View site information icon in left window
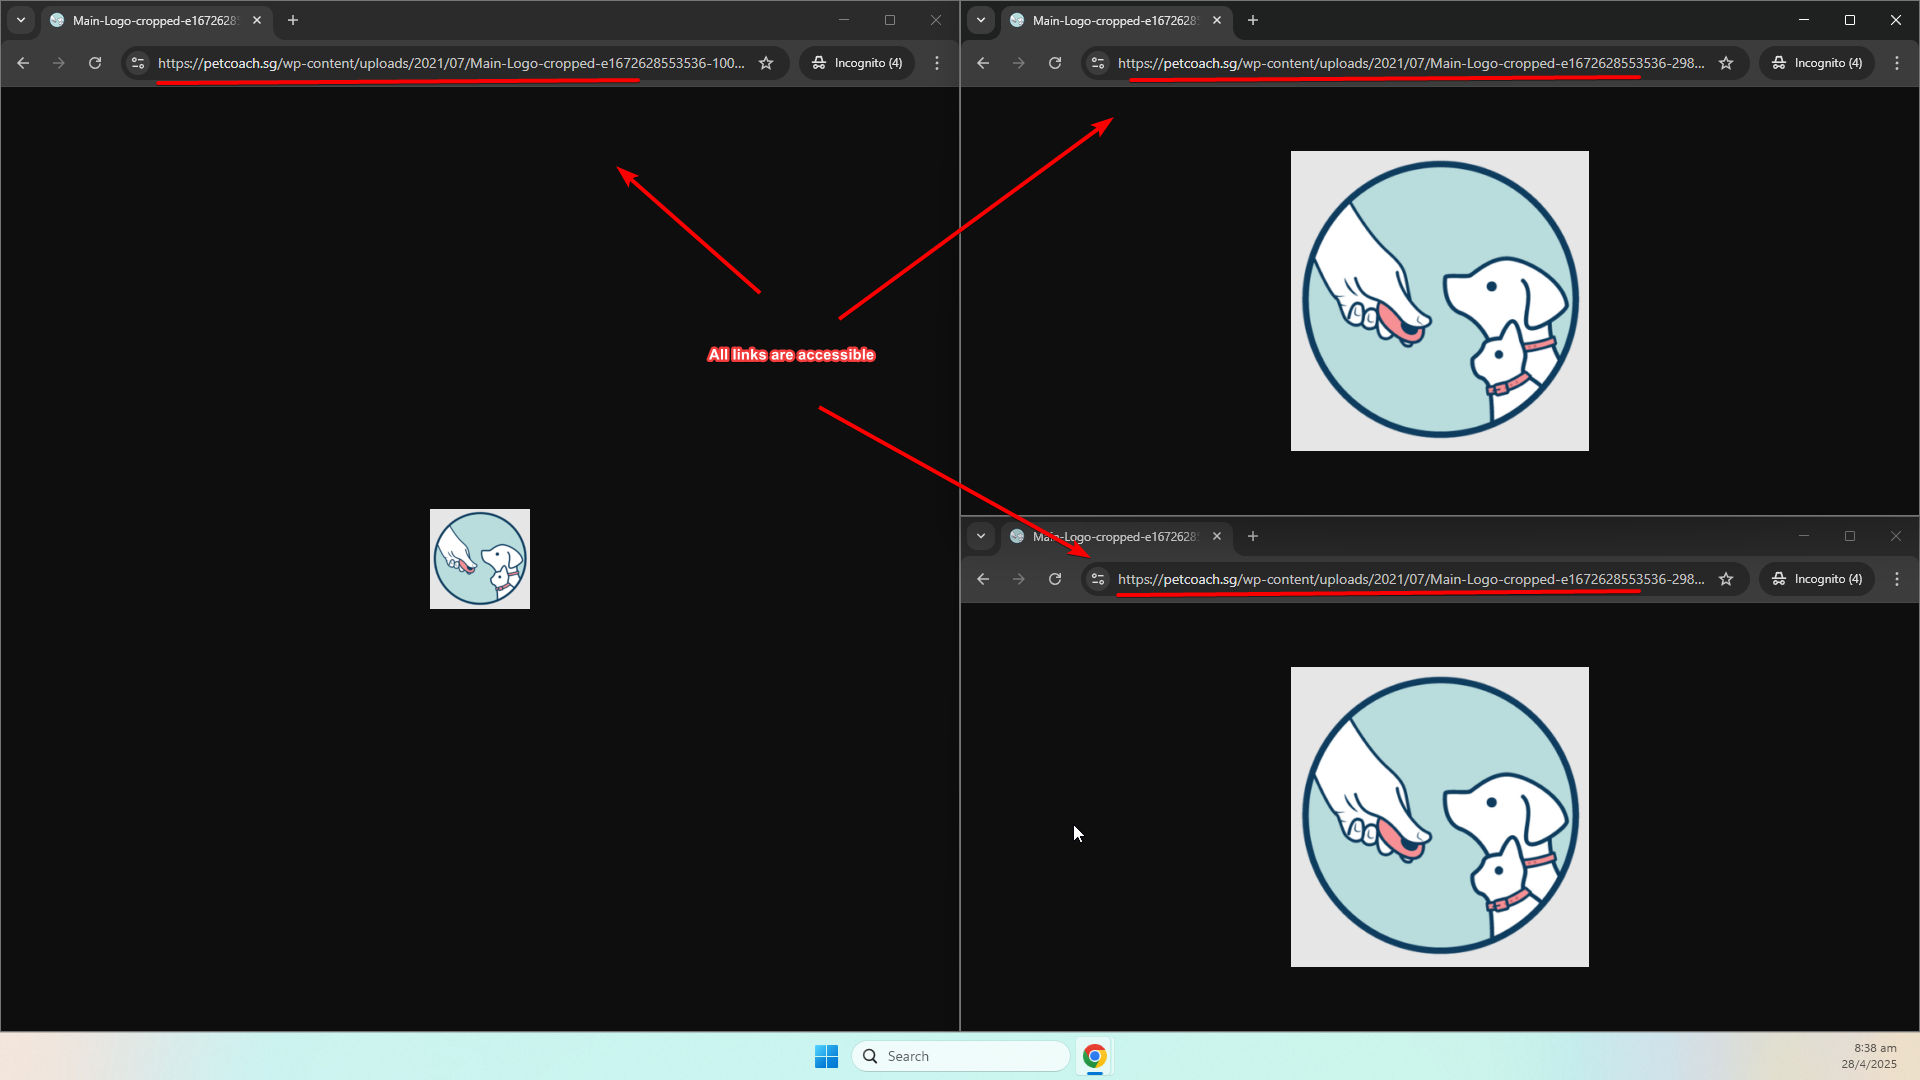The width and height of the screenshot is (1920, 1080). (x=138, y=63)
